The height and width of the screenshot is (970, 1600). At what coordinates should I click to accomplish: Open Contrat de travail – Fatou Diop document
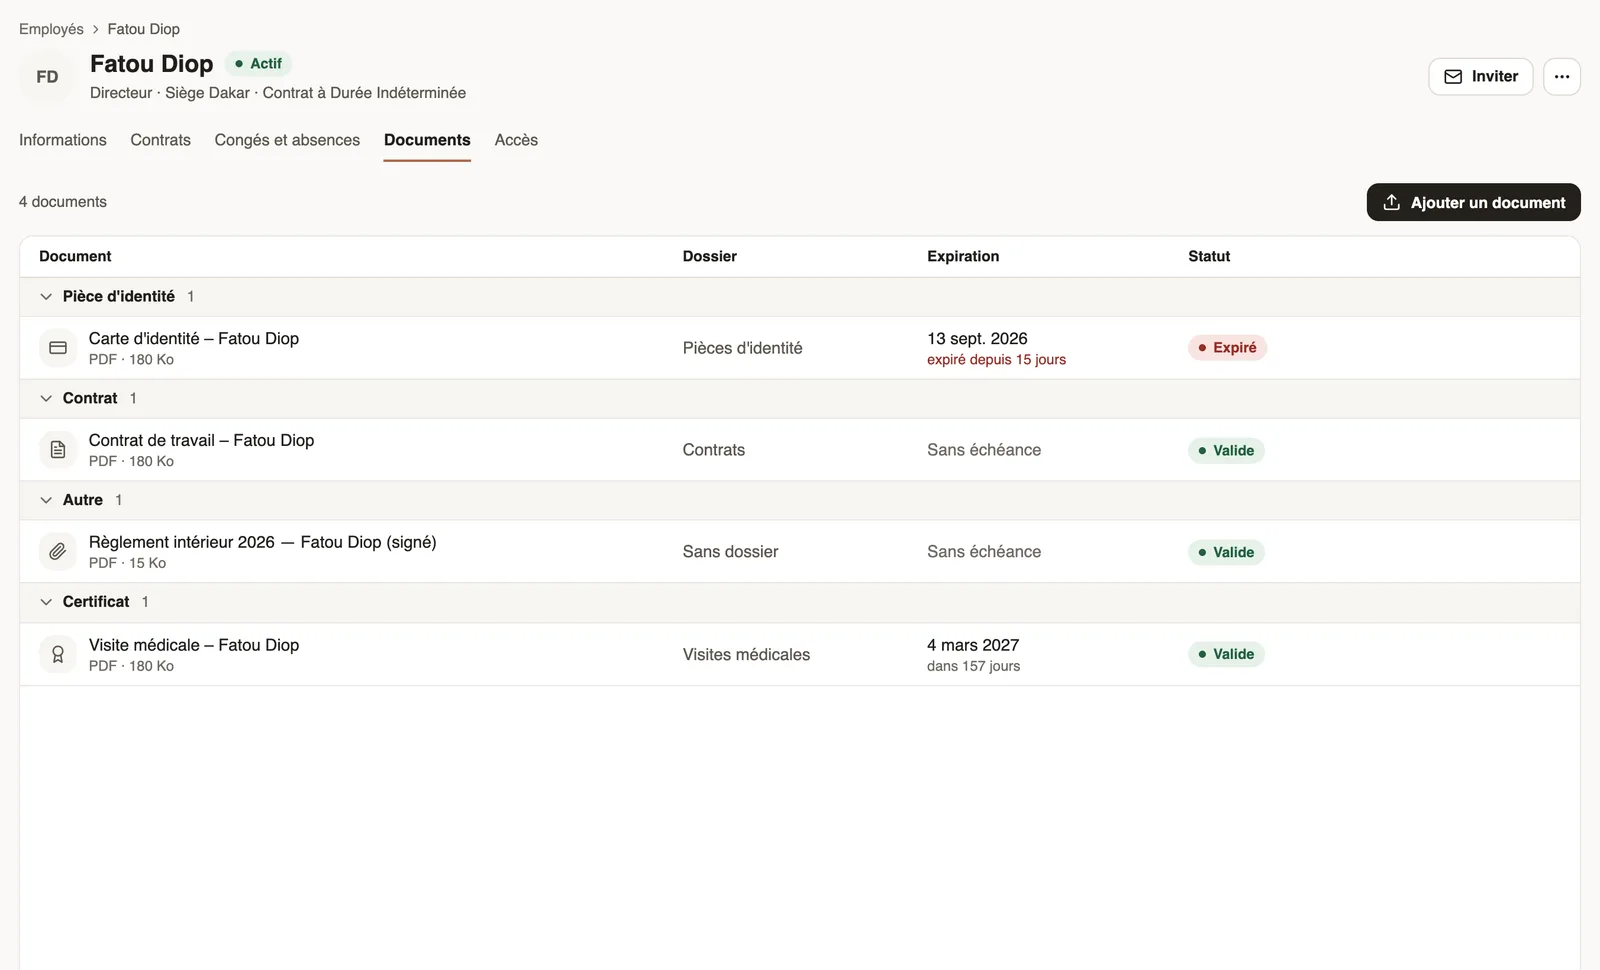[201, 441]
